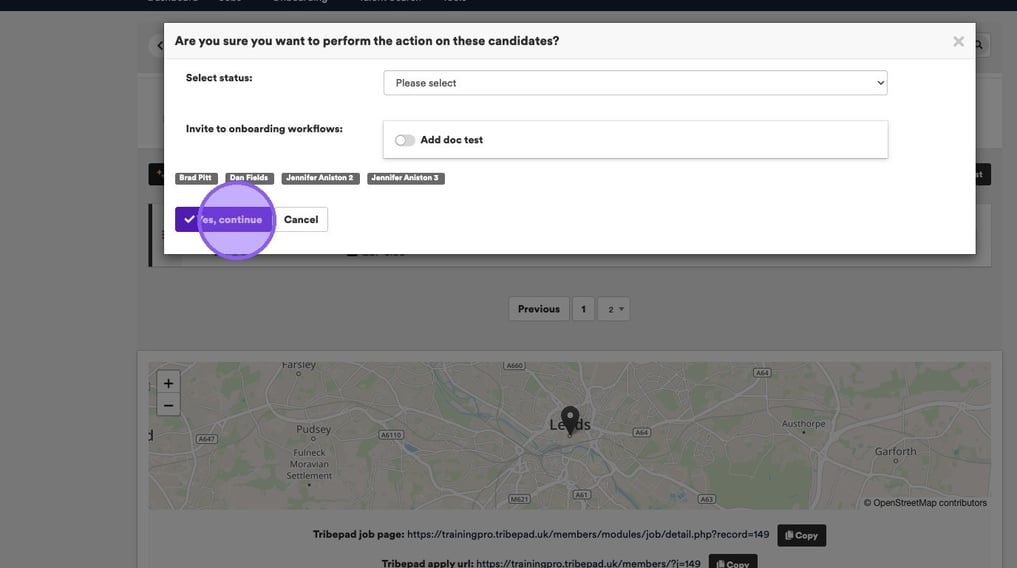
Task: Go to the Previous page
Action: [x=538, y=309]
